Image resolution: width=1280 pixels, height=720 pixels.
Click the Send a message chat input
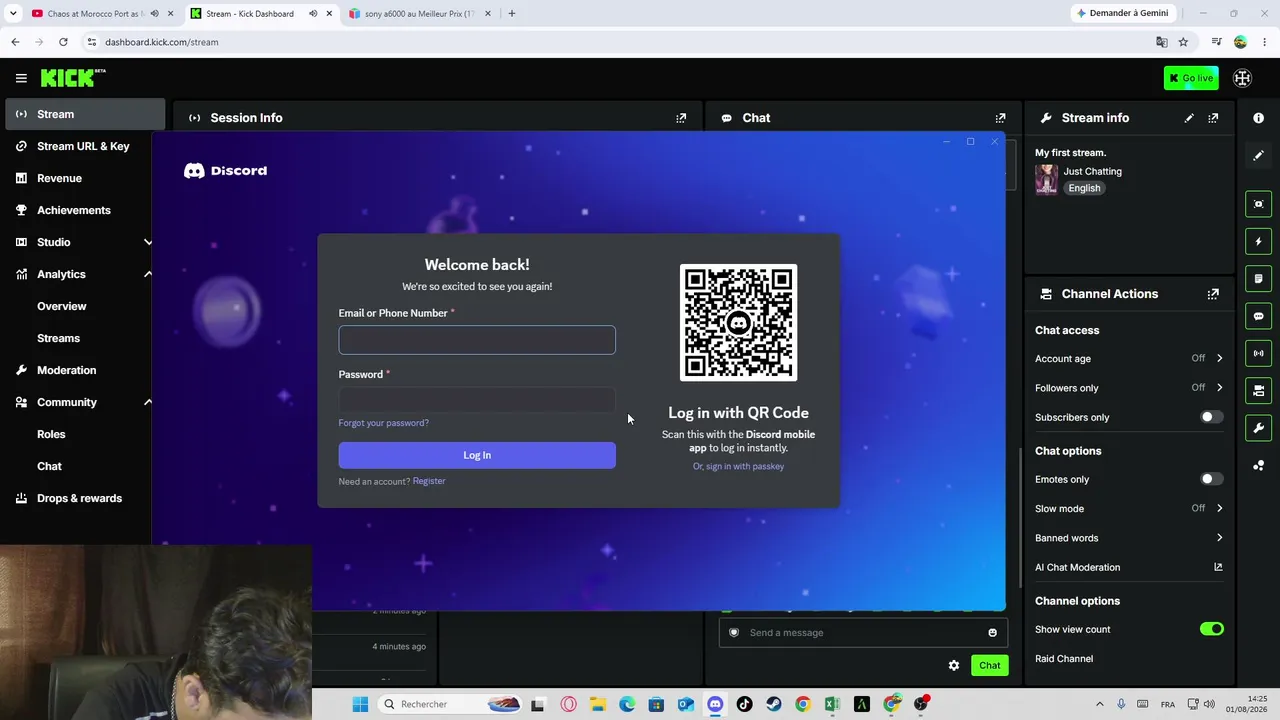(863, 632)
